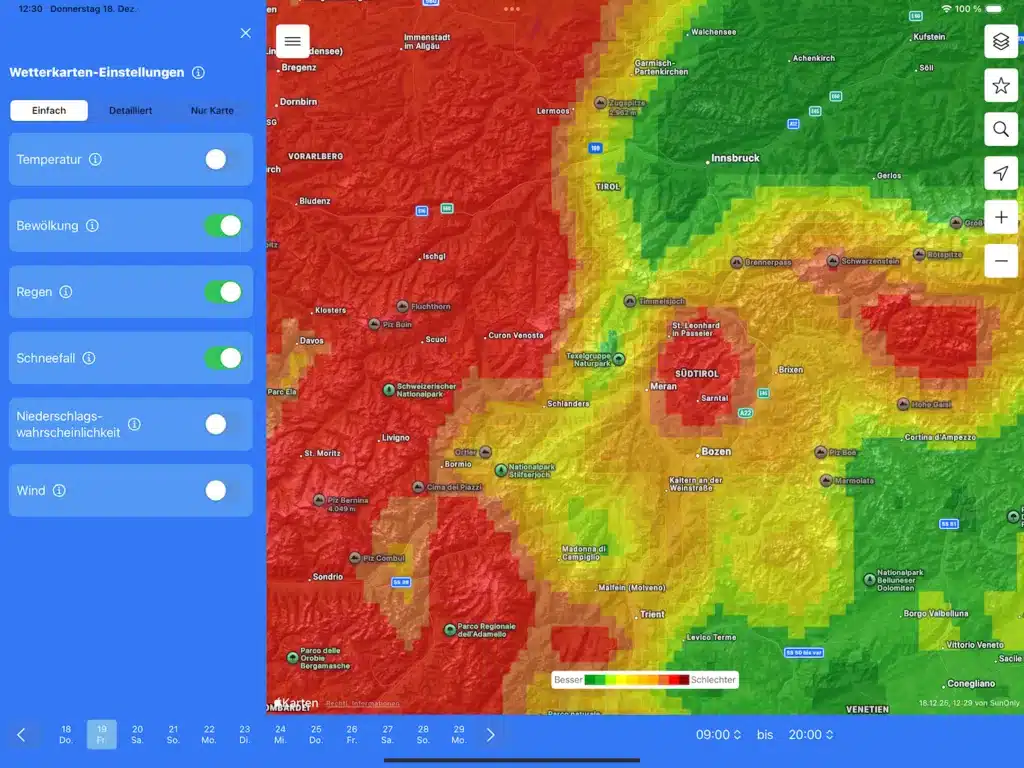Tap the Meran city label
Screen dimensions: 1024x768
pyautogui.click(x=664, y=387)
